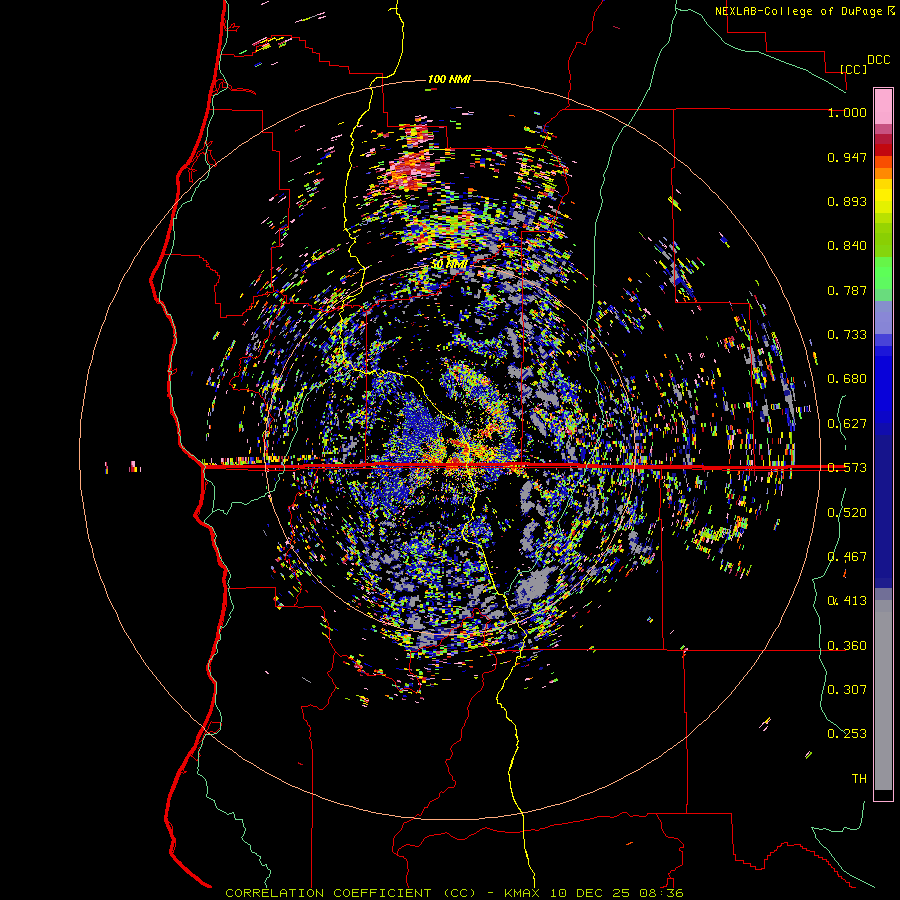Screen dimensions: 900x900
Task: Click the 0.307 color scale value
Action: click(x=847, y=690)
